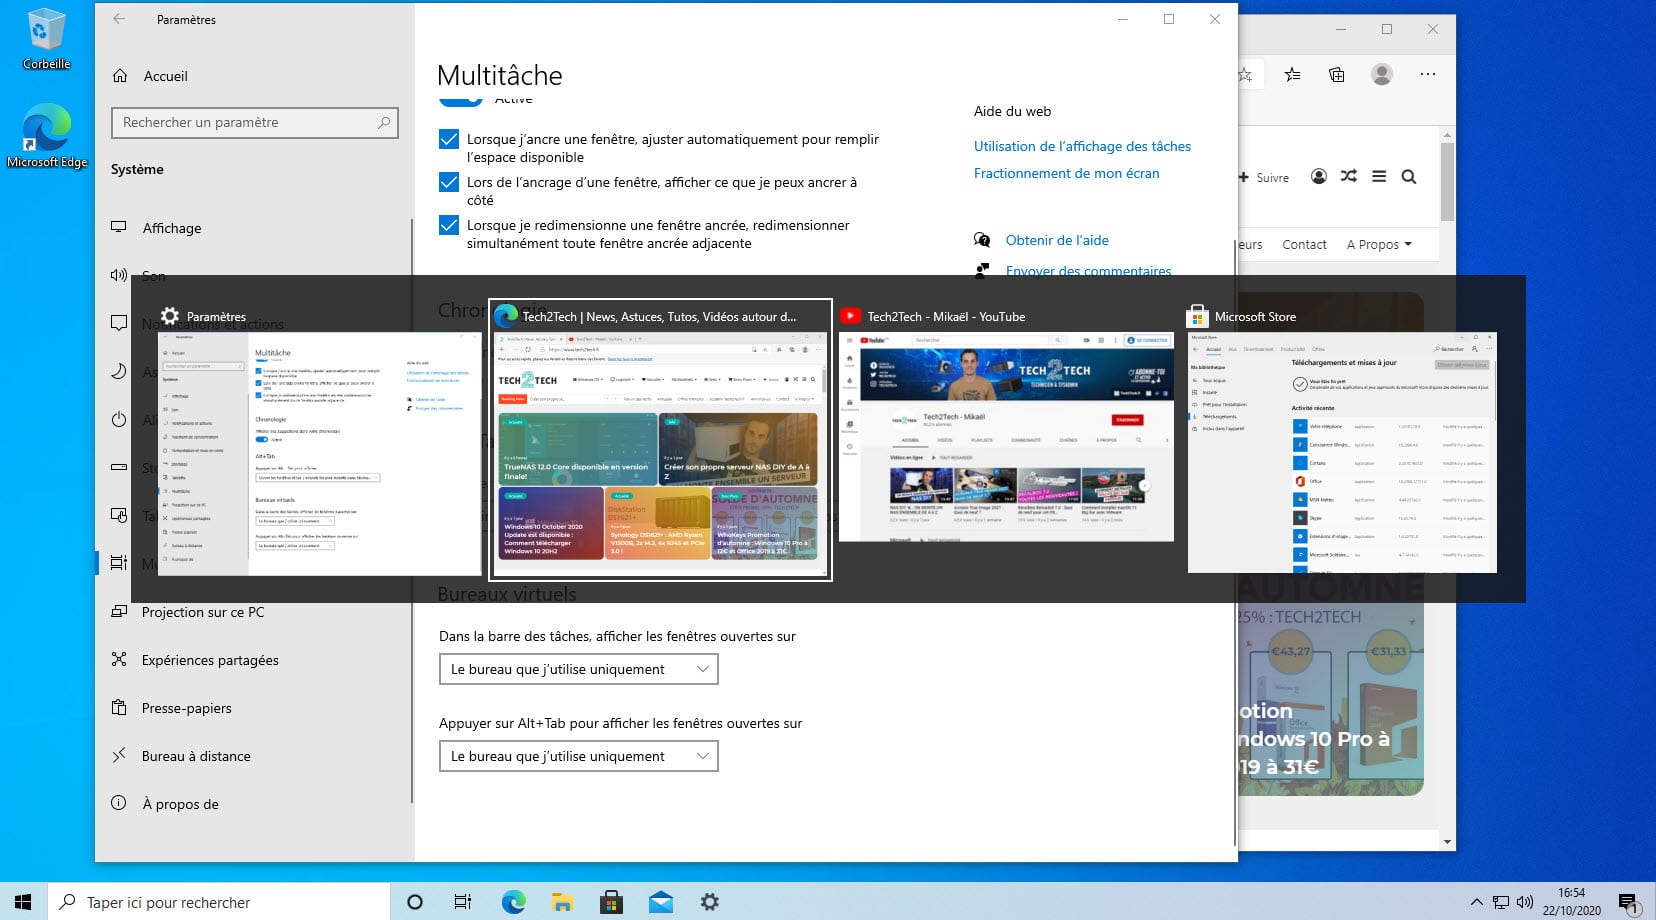This screenshot has height=920, width=1656.
Task: Click the Expériences partagées sidebar icon
Action: pyautogui.click(x=119, y=659)
